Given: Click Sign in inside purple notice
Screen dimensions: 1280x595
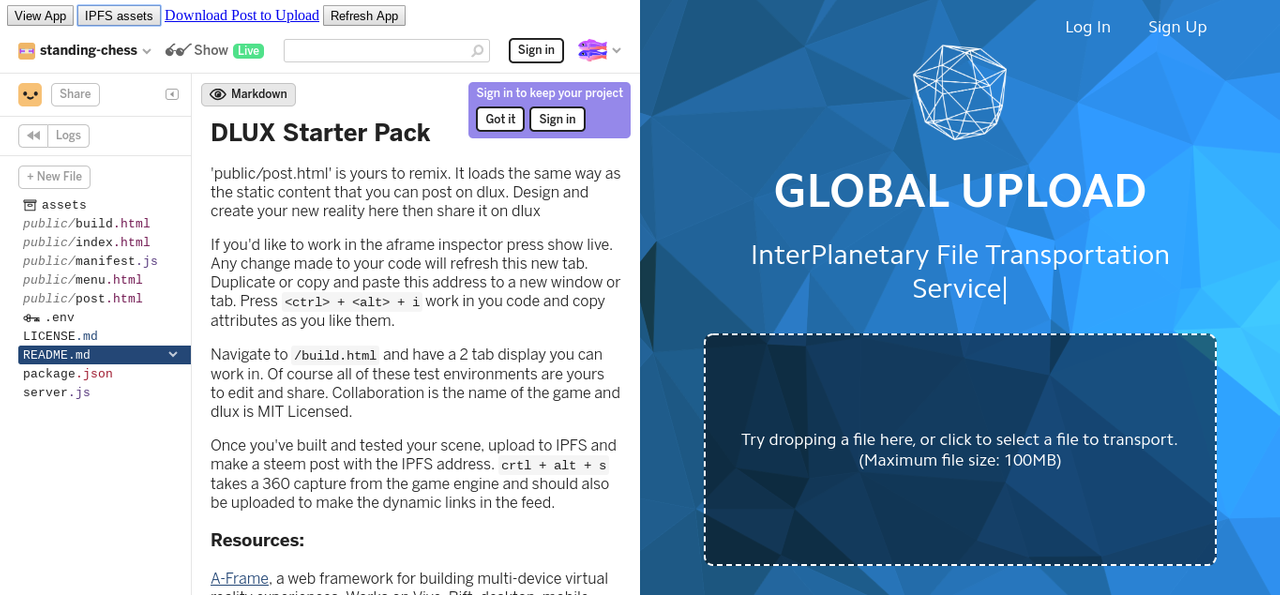Looking at the screenshot, I should [x=557, y=119].
